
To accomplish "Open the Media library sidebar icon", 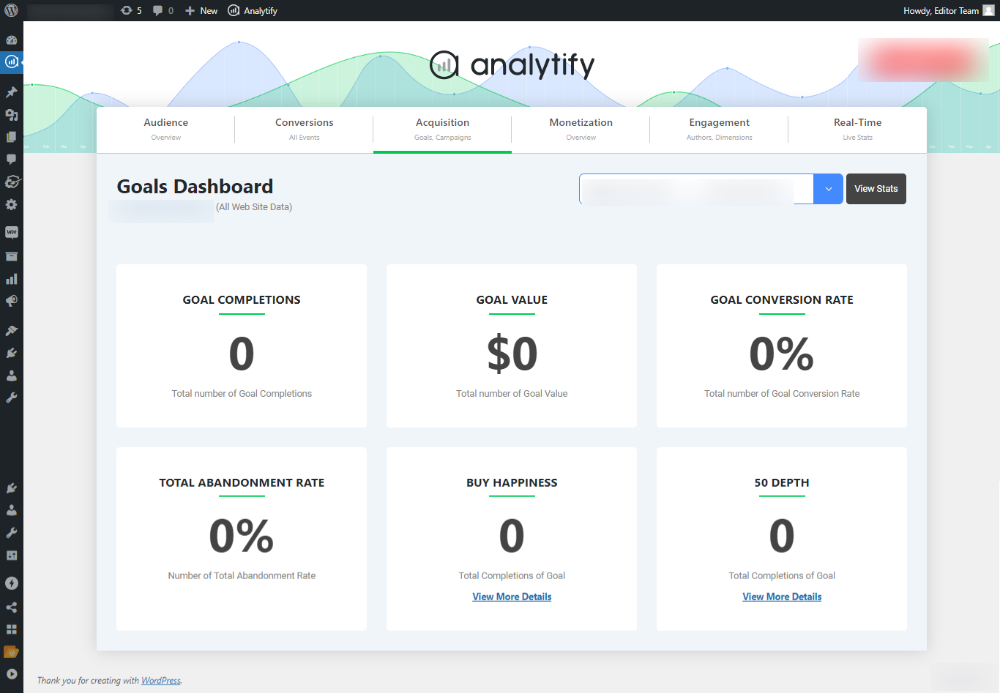I will [11, 115].
